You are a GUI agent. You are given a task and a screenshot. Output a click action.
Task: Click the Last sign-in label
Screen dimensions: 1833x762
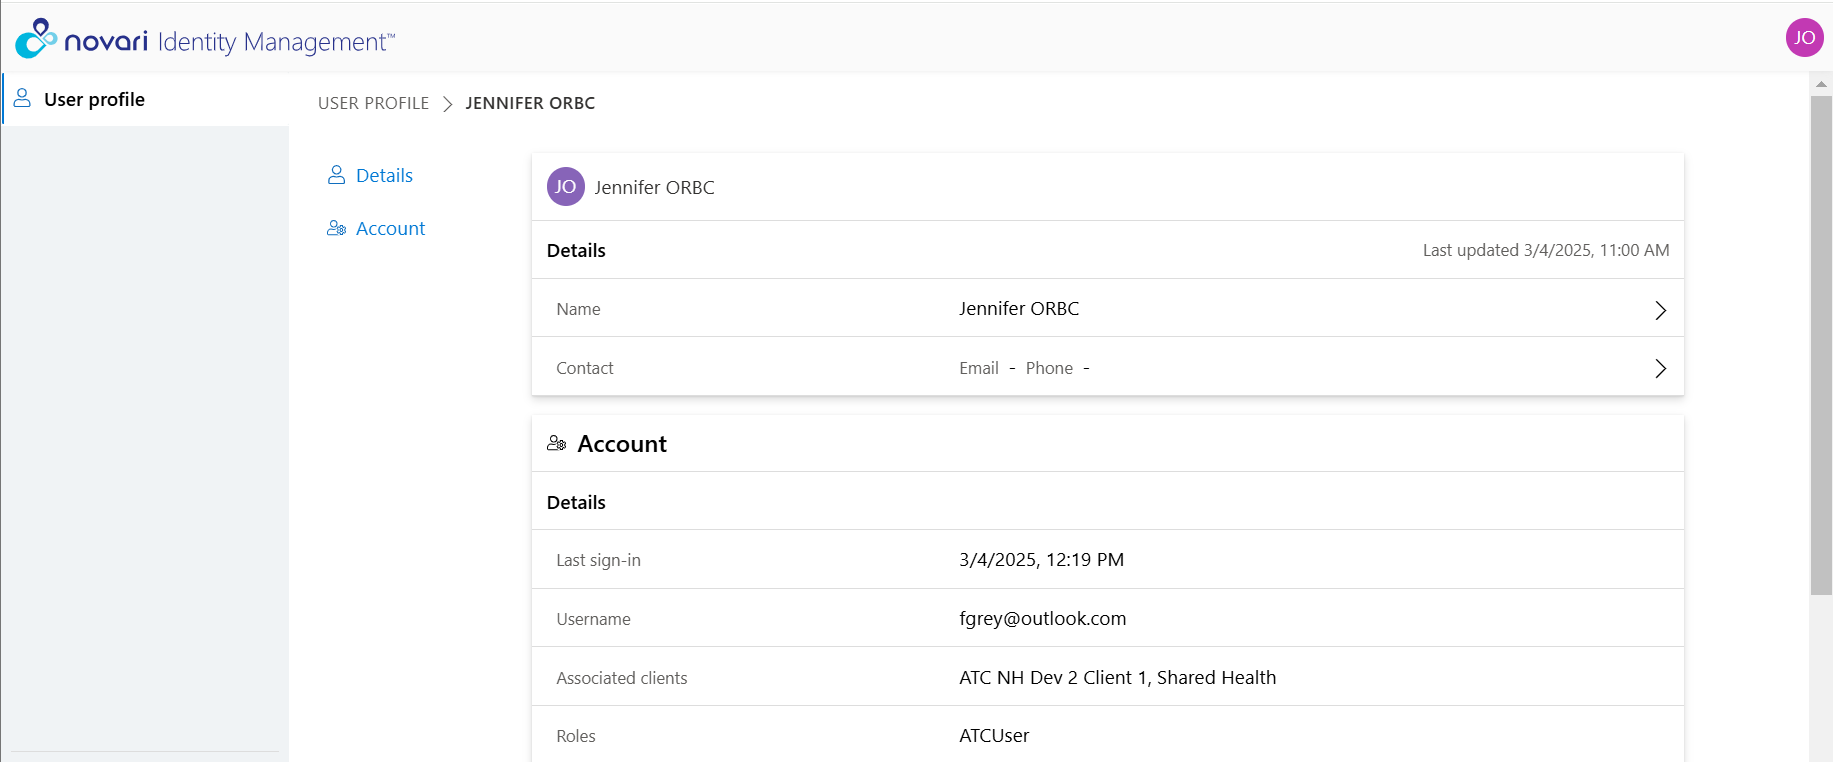[598, 560]
